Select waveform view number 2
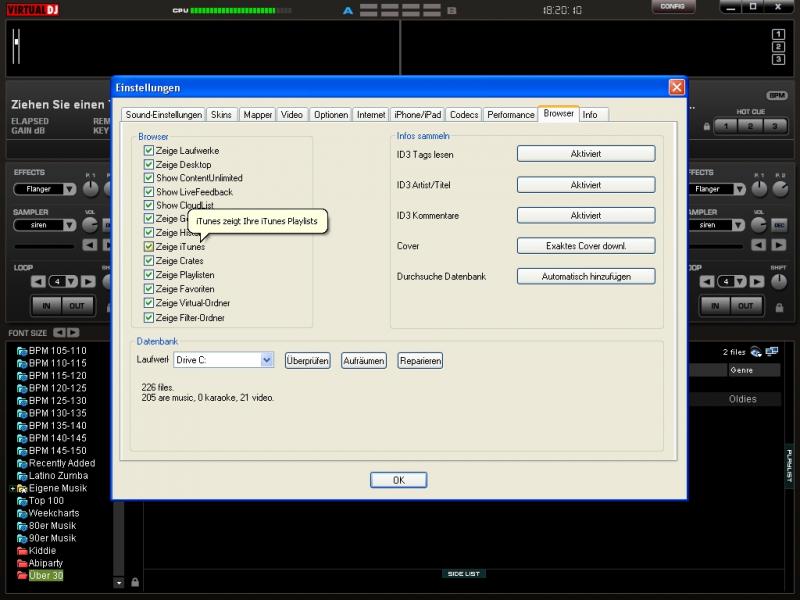800x600 pixels. [x=778, y=46]
